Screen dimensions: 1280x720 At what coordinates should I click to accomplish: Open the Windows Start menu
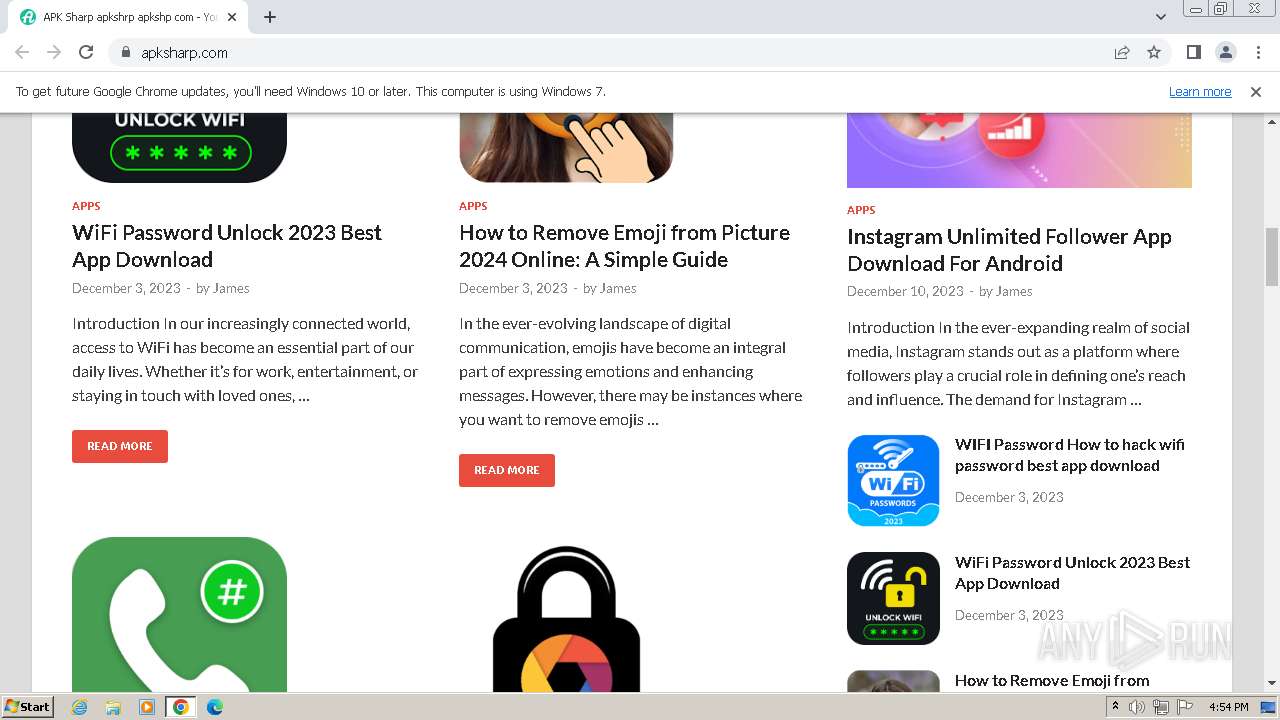(28, 706)
